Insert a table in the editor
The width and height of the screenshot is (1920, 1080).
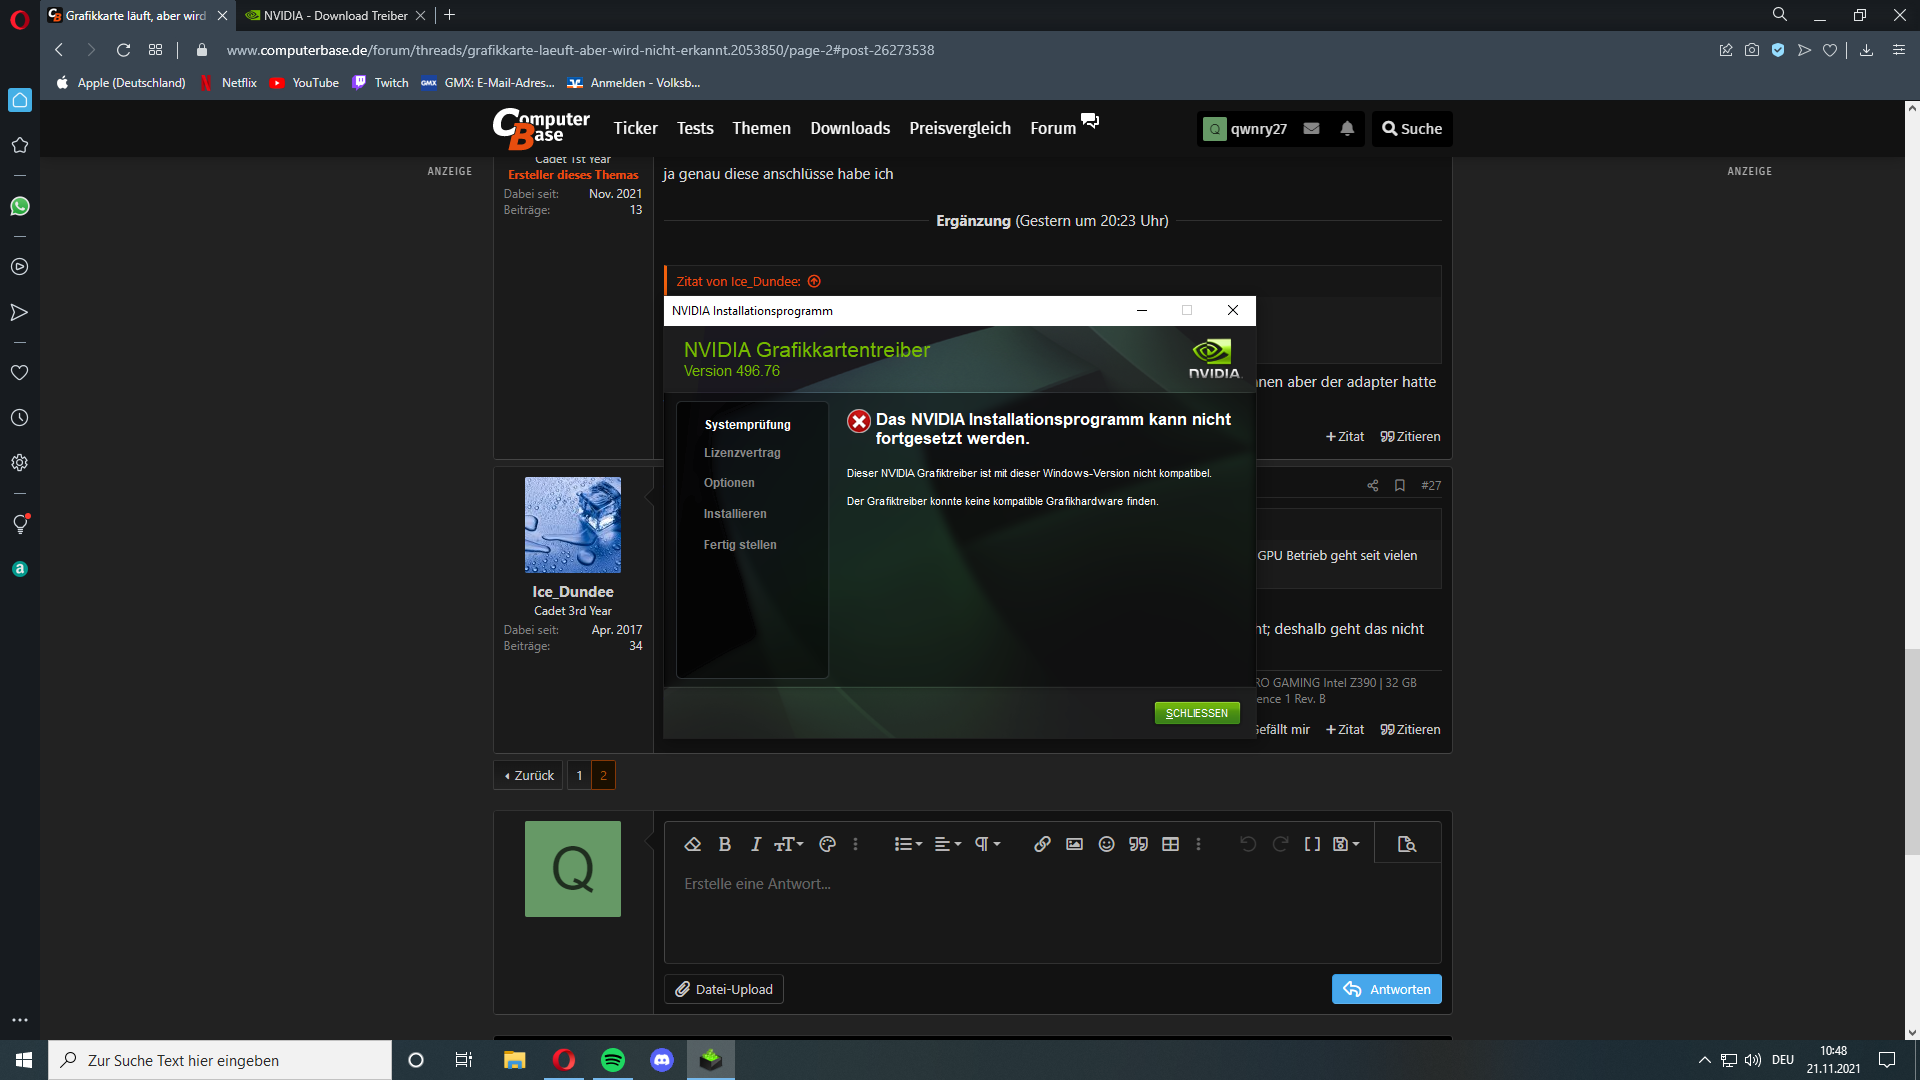pyautogui.click(x=1170, y=844)
